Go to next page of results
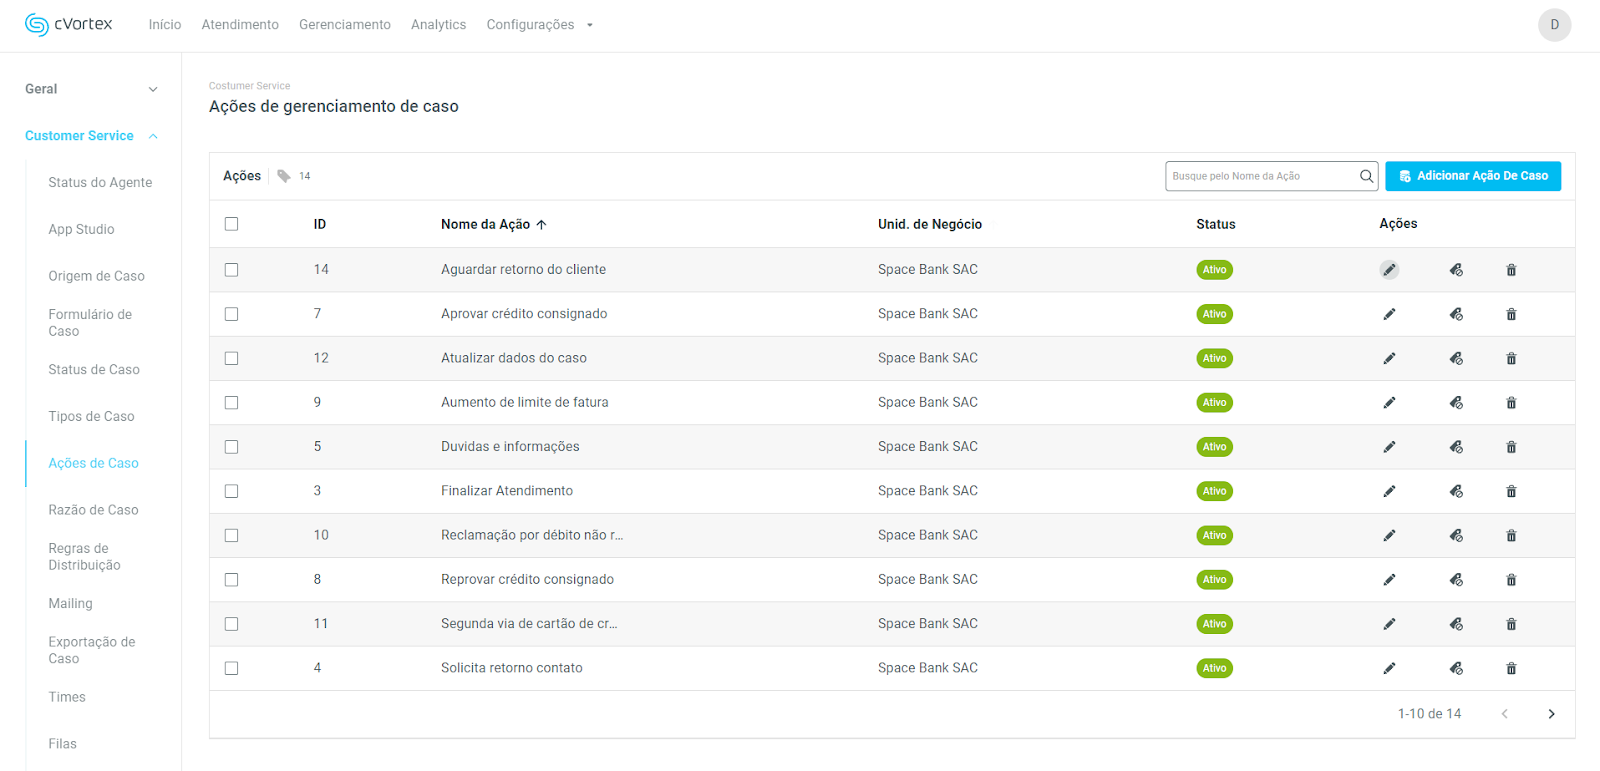This screenshot has width=1600, height=771. pos(1551,714)
